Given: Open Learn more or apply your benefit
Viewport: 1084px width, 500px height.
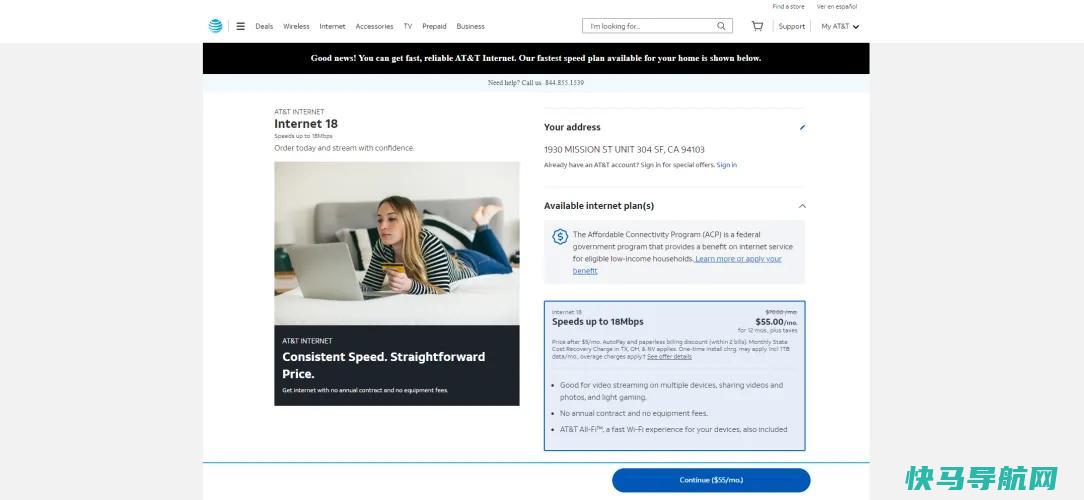Looking at the screenshot, I should point(738,259).
